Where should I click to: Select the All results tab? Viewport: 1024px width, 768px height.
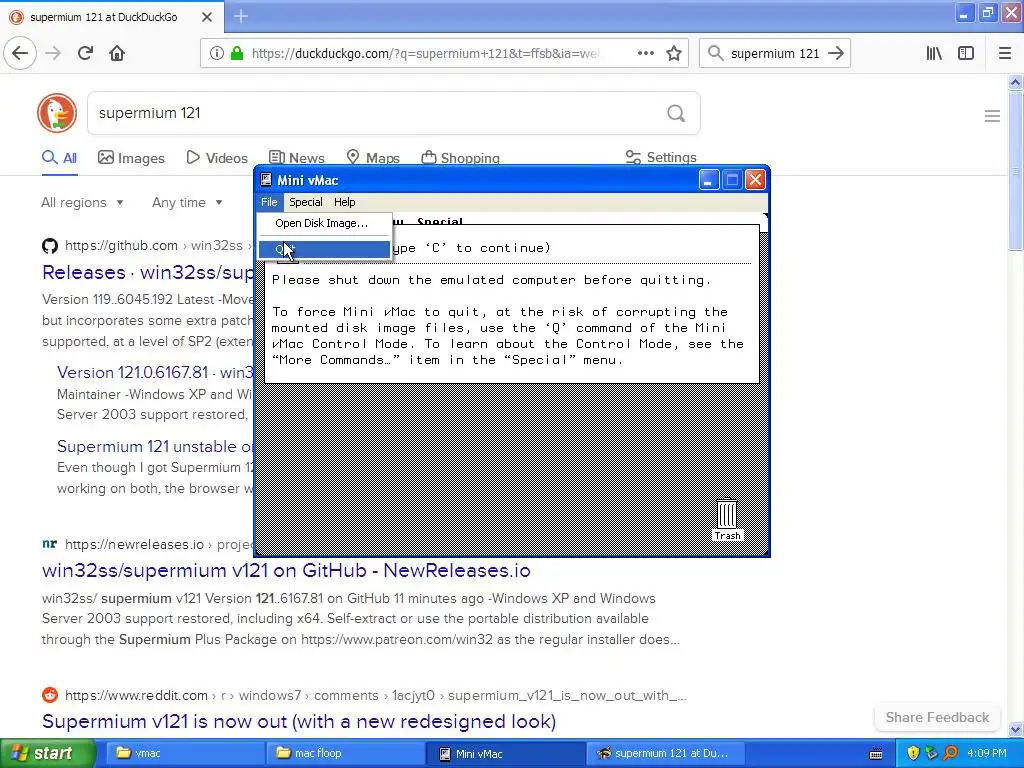point(59,158)
